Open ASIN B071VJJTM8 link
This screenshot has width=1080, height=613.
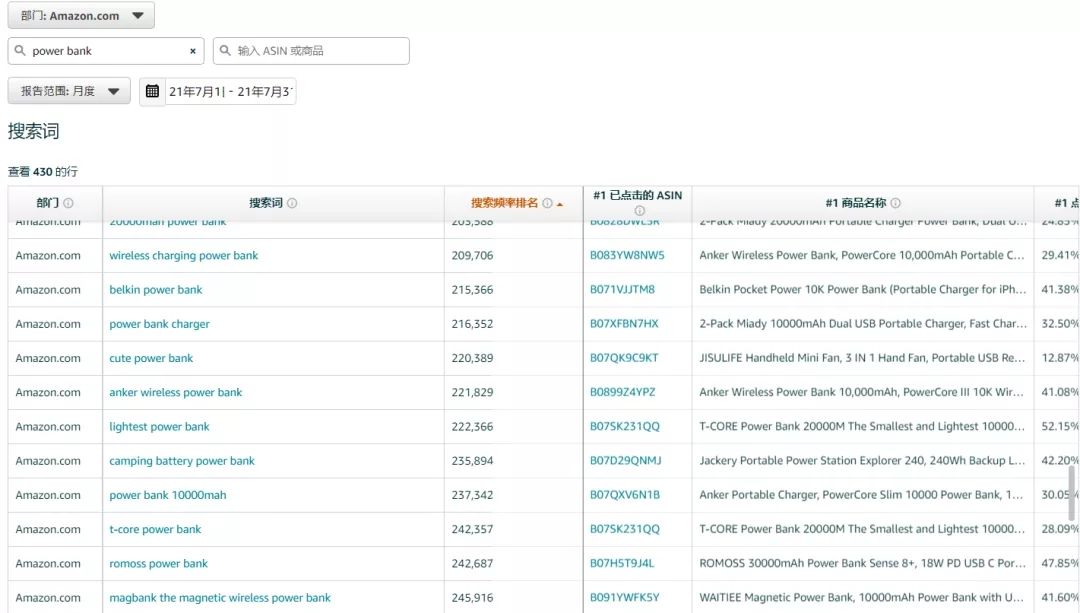coord(622,289)
